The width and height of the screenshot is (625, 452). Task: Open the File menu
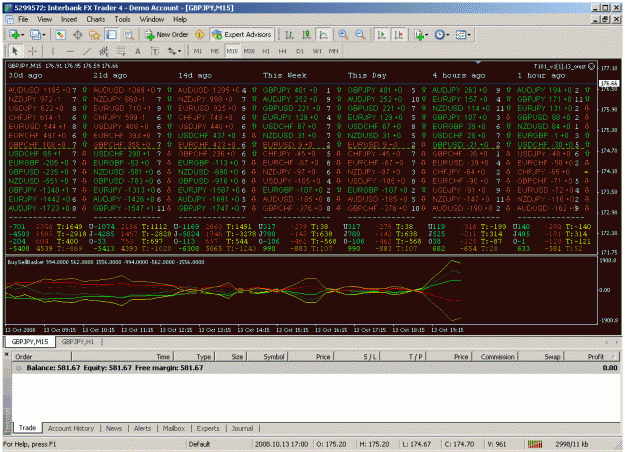click(x=23, y=19)
